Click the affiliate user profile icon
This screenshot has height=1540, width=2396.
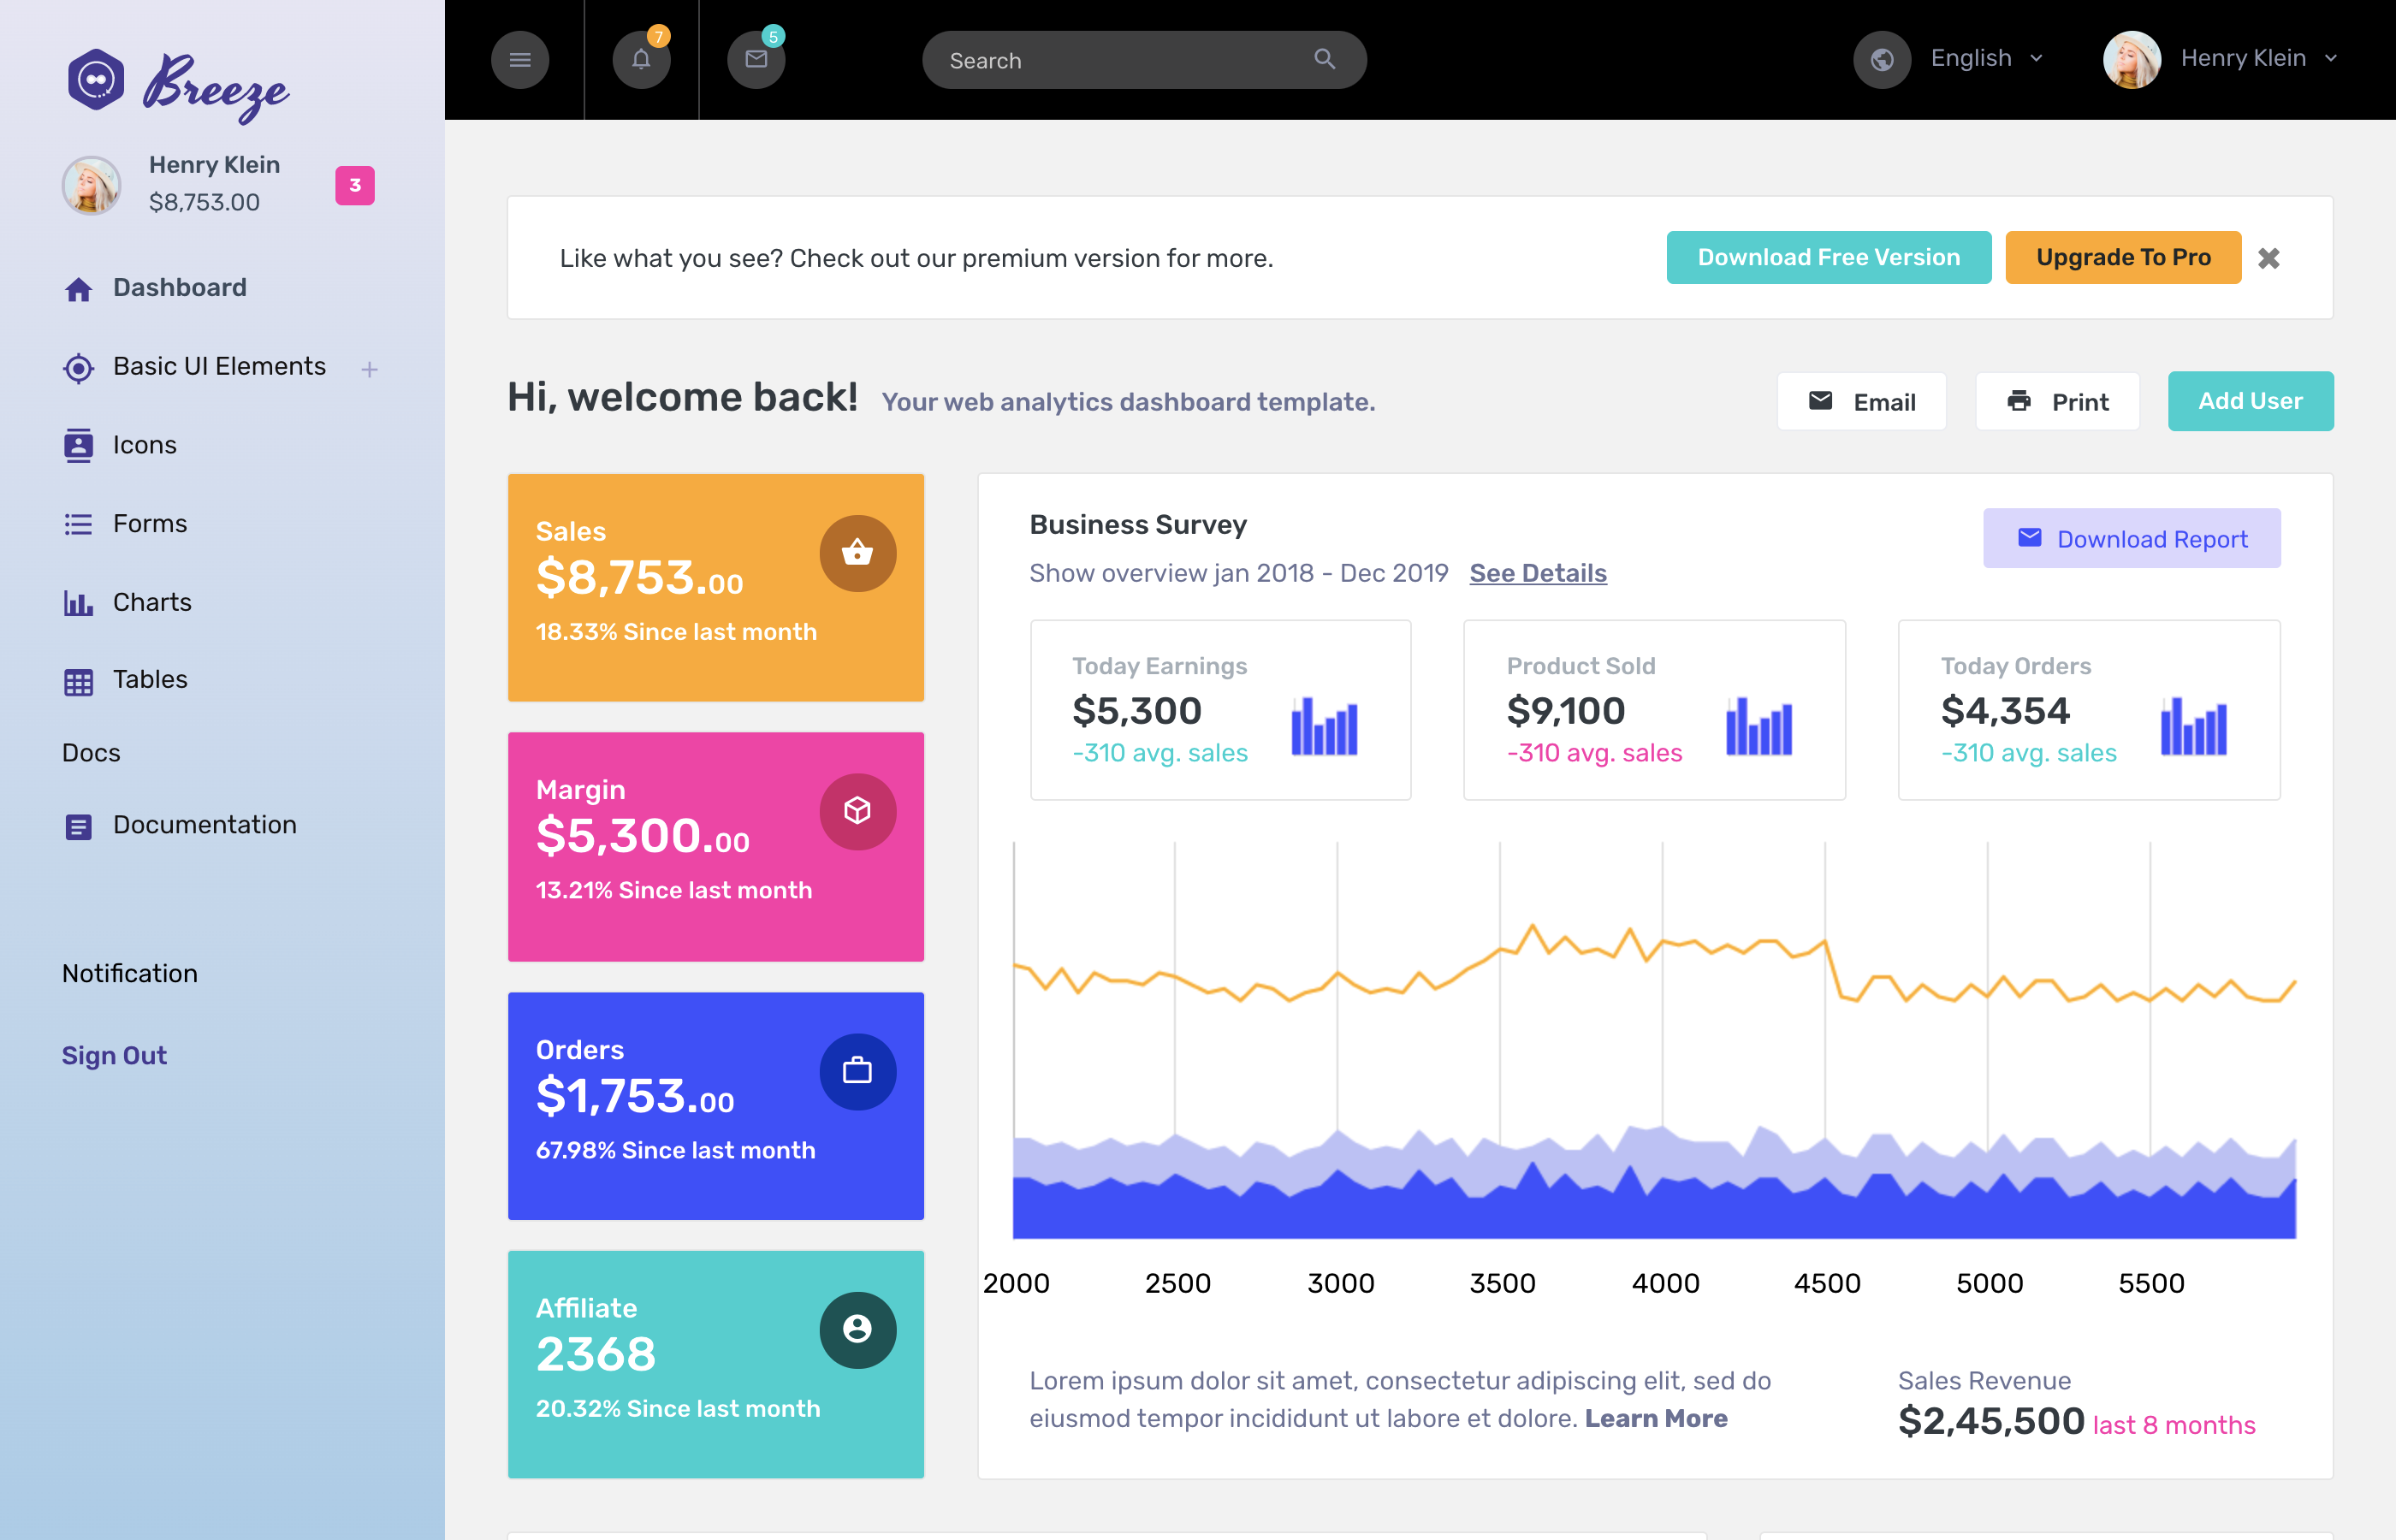tap(856, 1329)
